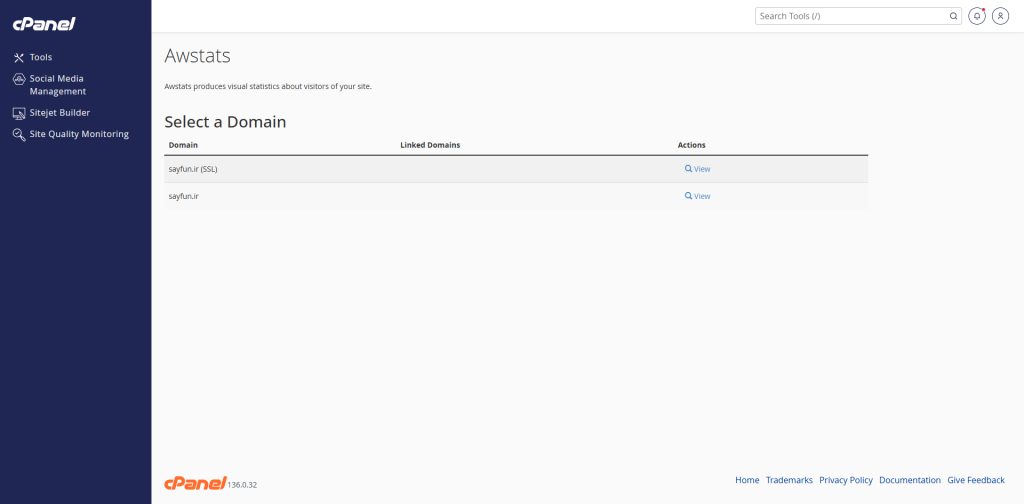The width and height of the screenshot is (1024, 504).
Task: Click the Sitejet Builder monitor icon
Action: click(19, 113)
